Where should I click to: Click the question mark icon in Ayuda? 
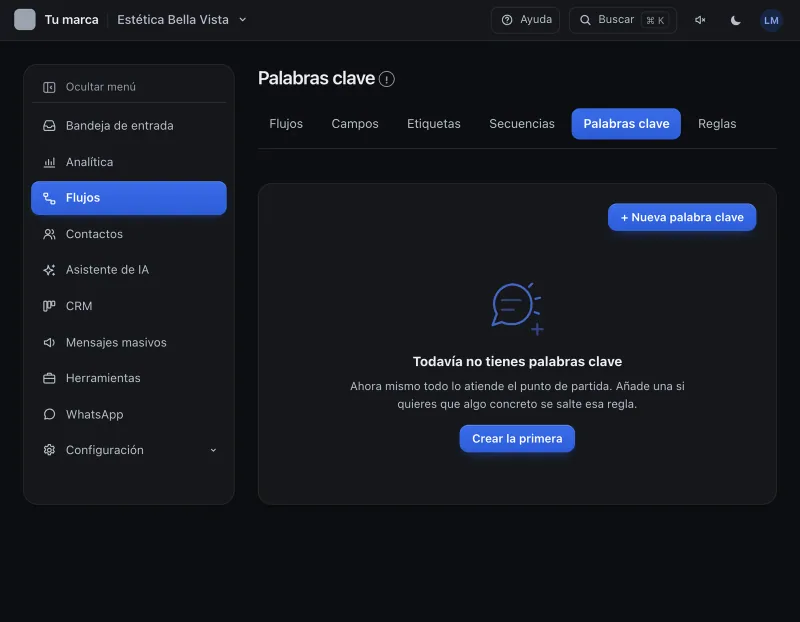tap(507, 20)
